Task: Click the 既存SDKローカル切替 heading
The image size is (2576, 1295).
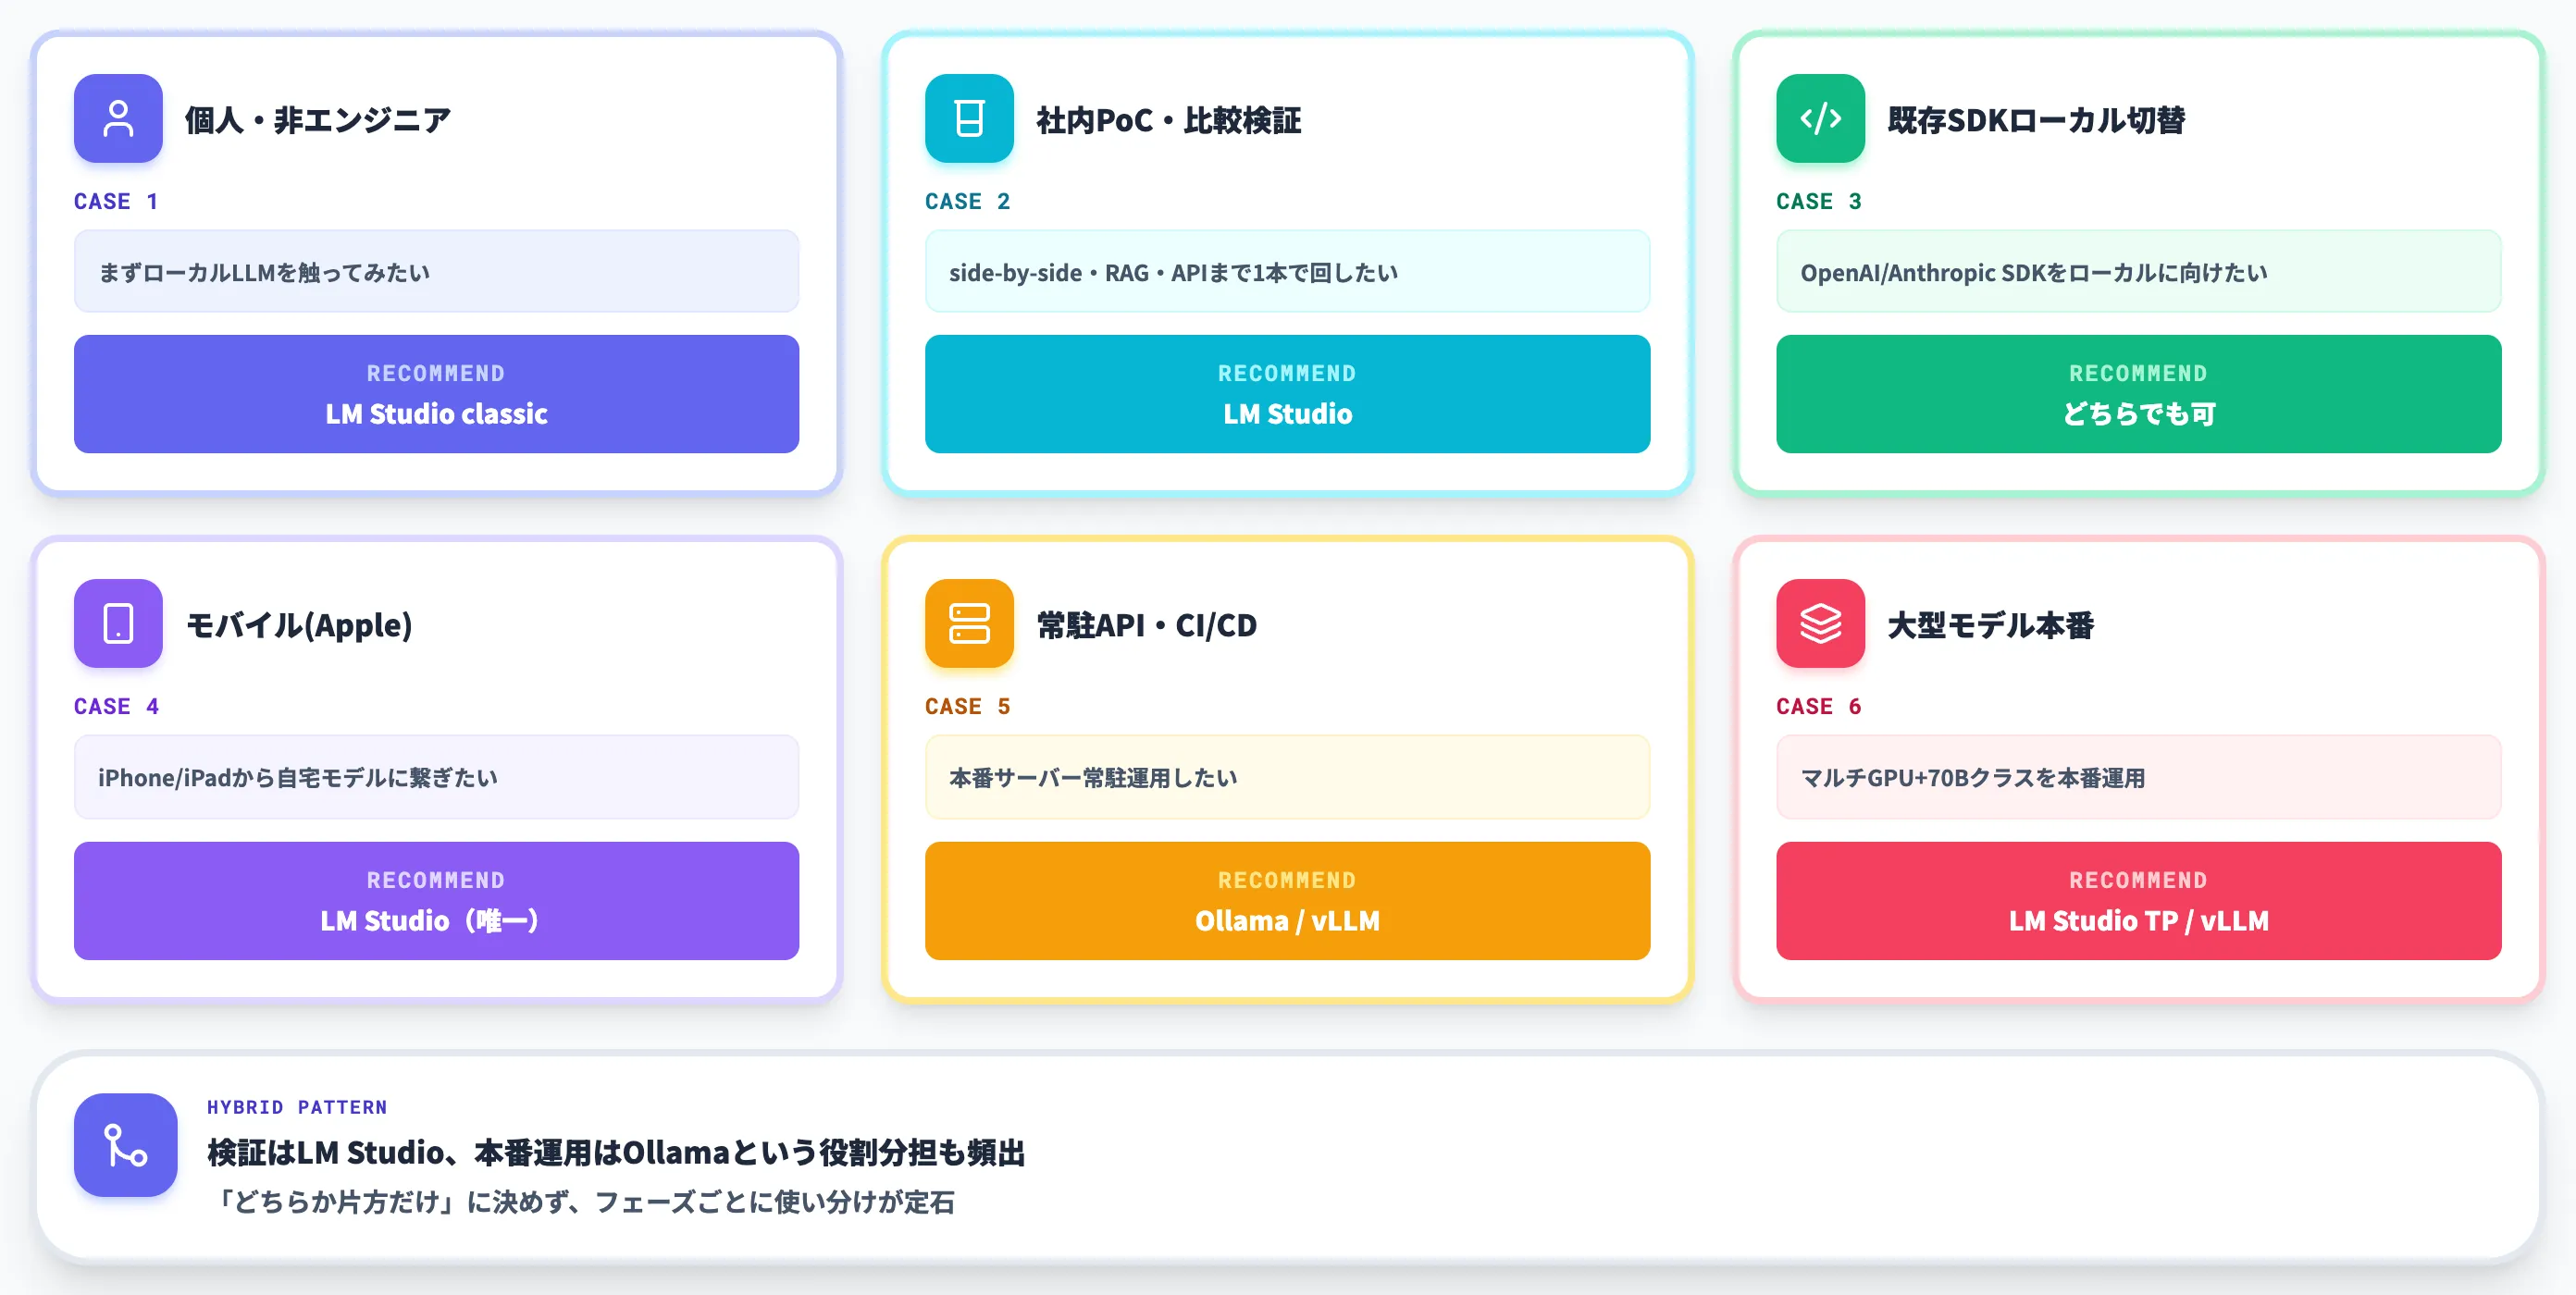Action: click(2036, 120)
